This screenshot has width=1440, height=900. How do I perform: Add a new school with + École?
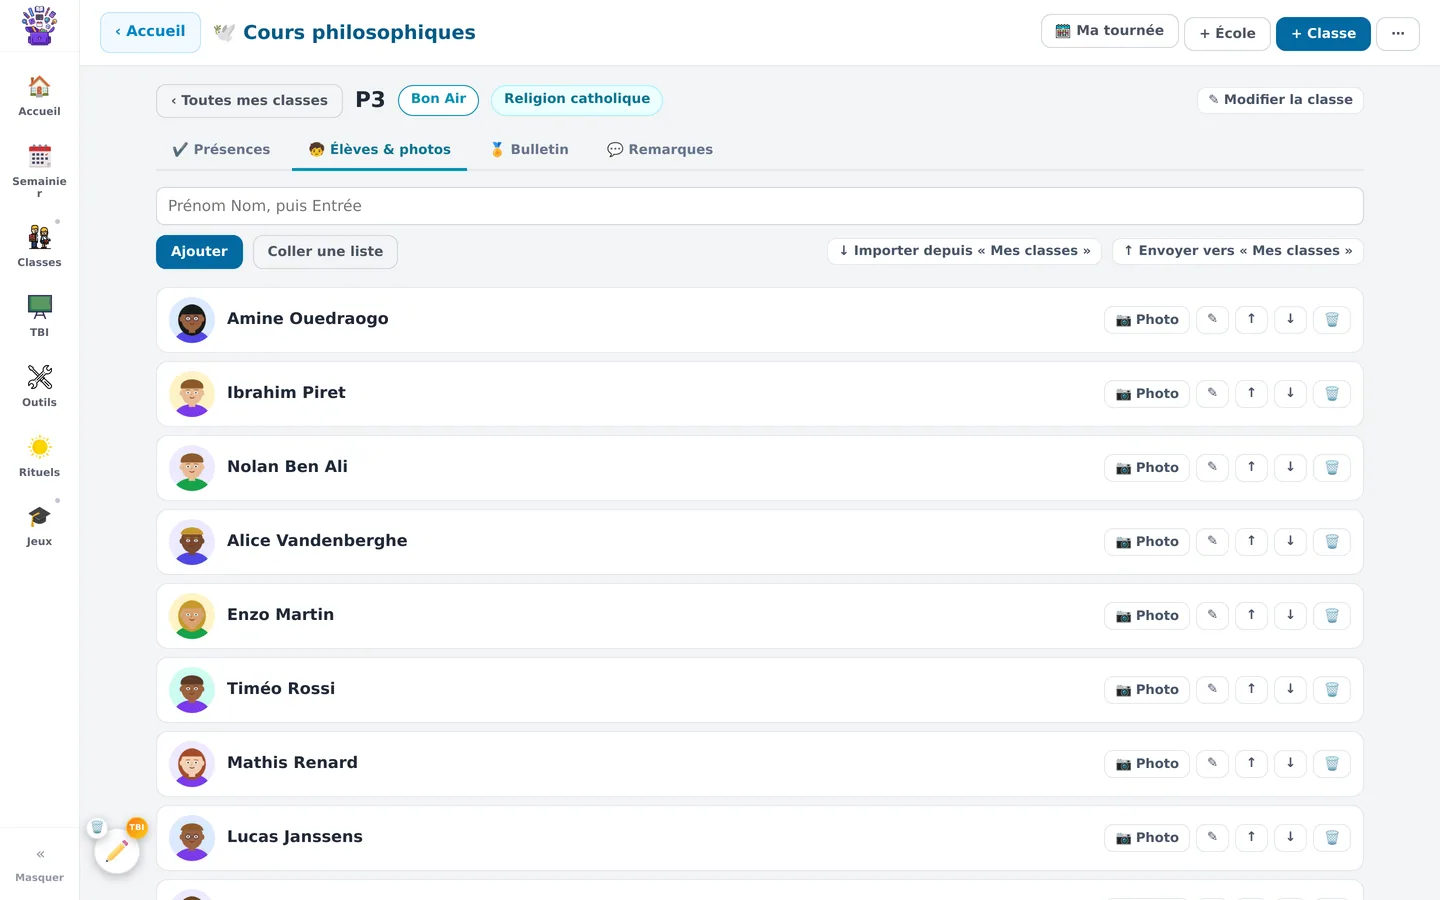(x=1227, y=33)
